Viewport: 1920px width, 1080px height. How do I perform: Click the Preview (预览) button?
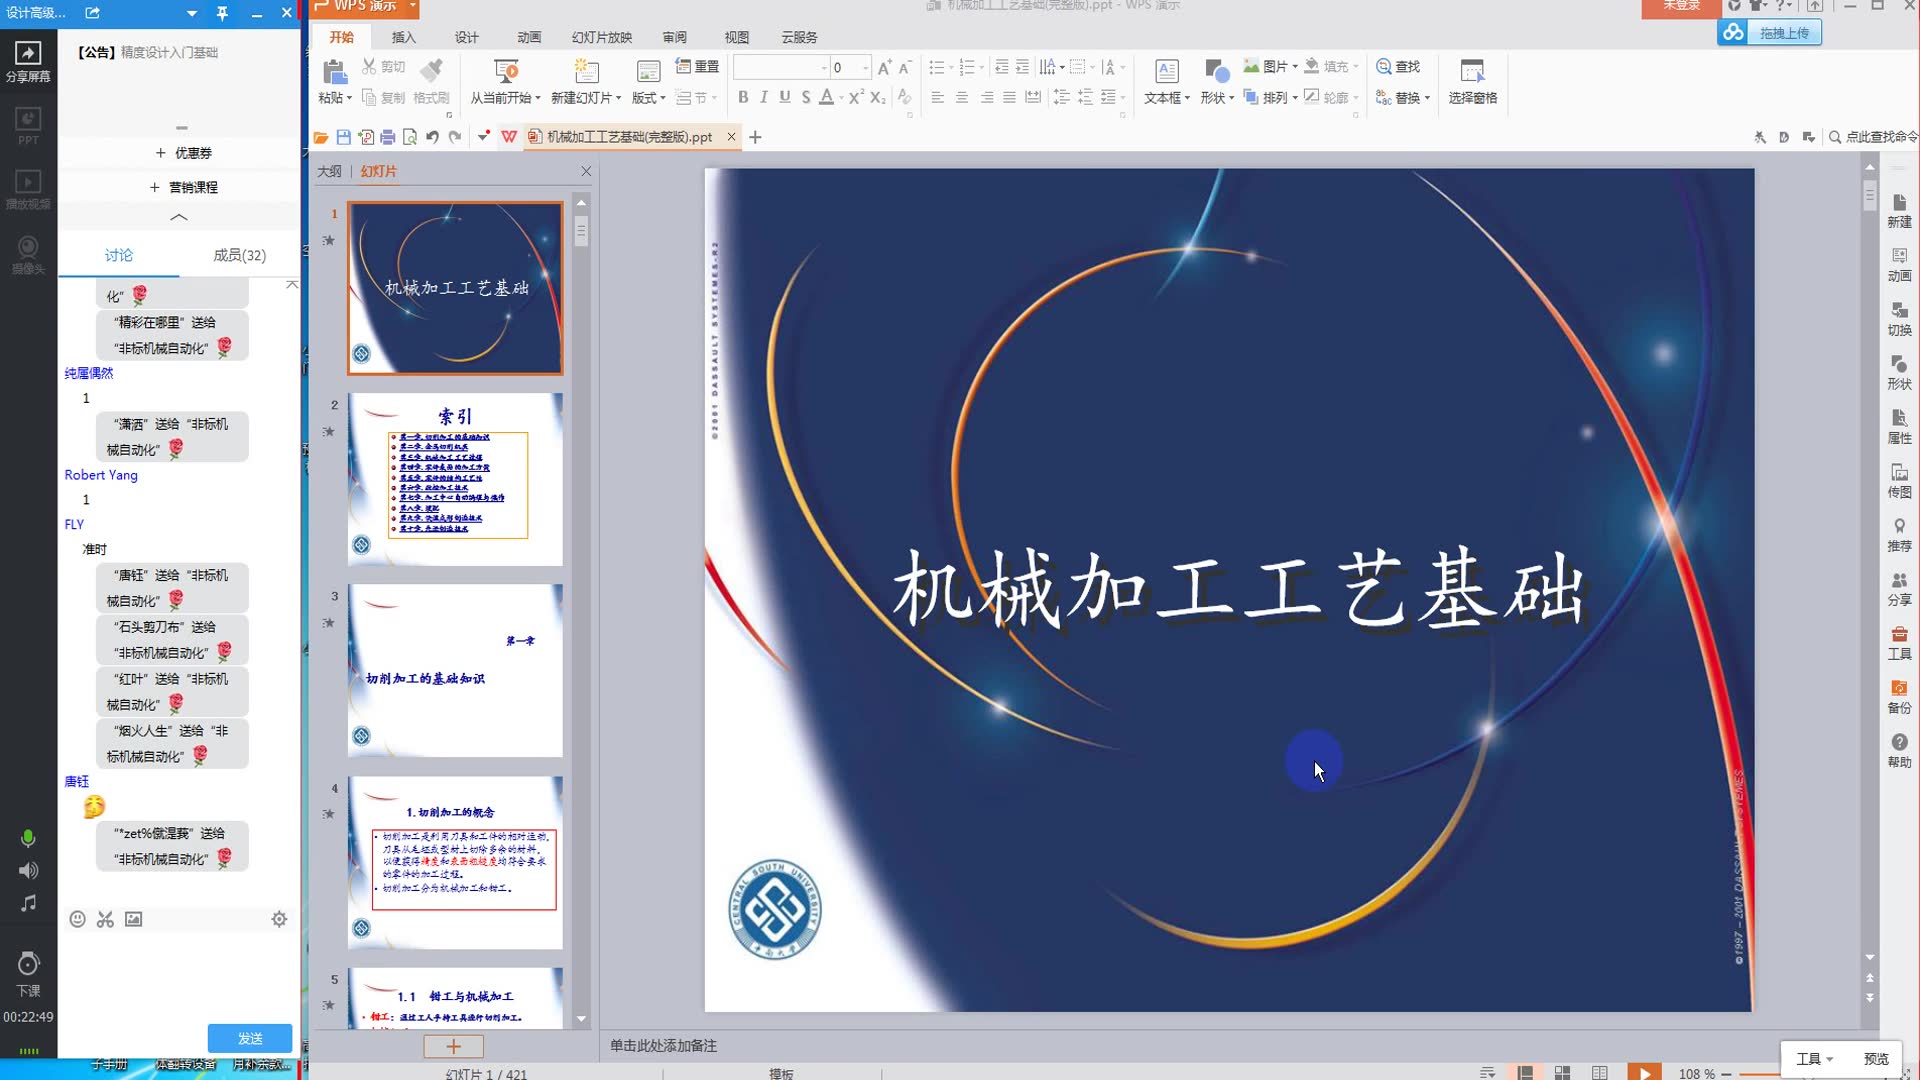pyautogui.click(x=1876, y=1059)
